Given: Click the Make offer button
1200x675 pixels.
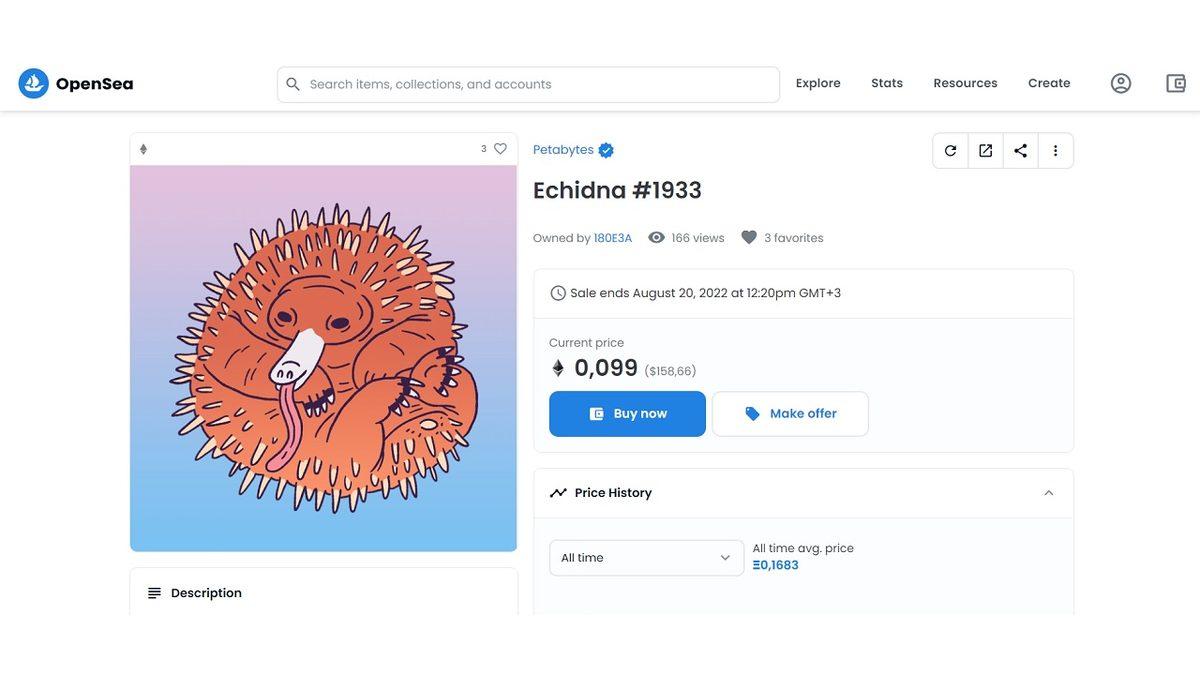Looking at the screenshot, I should point(790,414).
